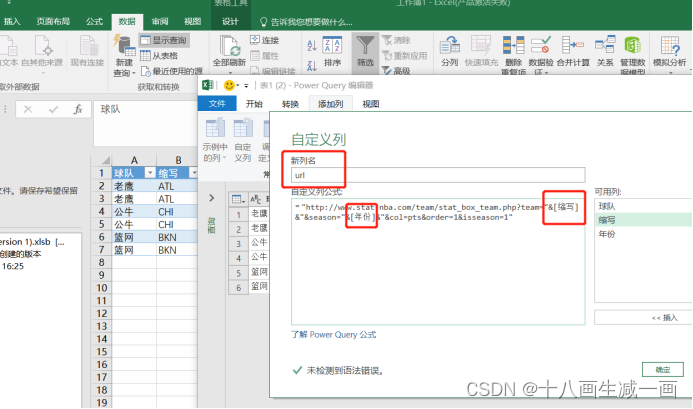Switch to 公式 (Formulas) tab

pyautogui.click(x=94, y=21)
